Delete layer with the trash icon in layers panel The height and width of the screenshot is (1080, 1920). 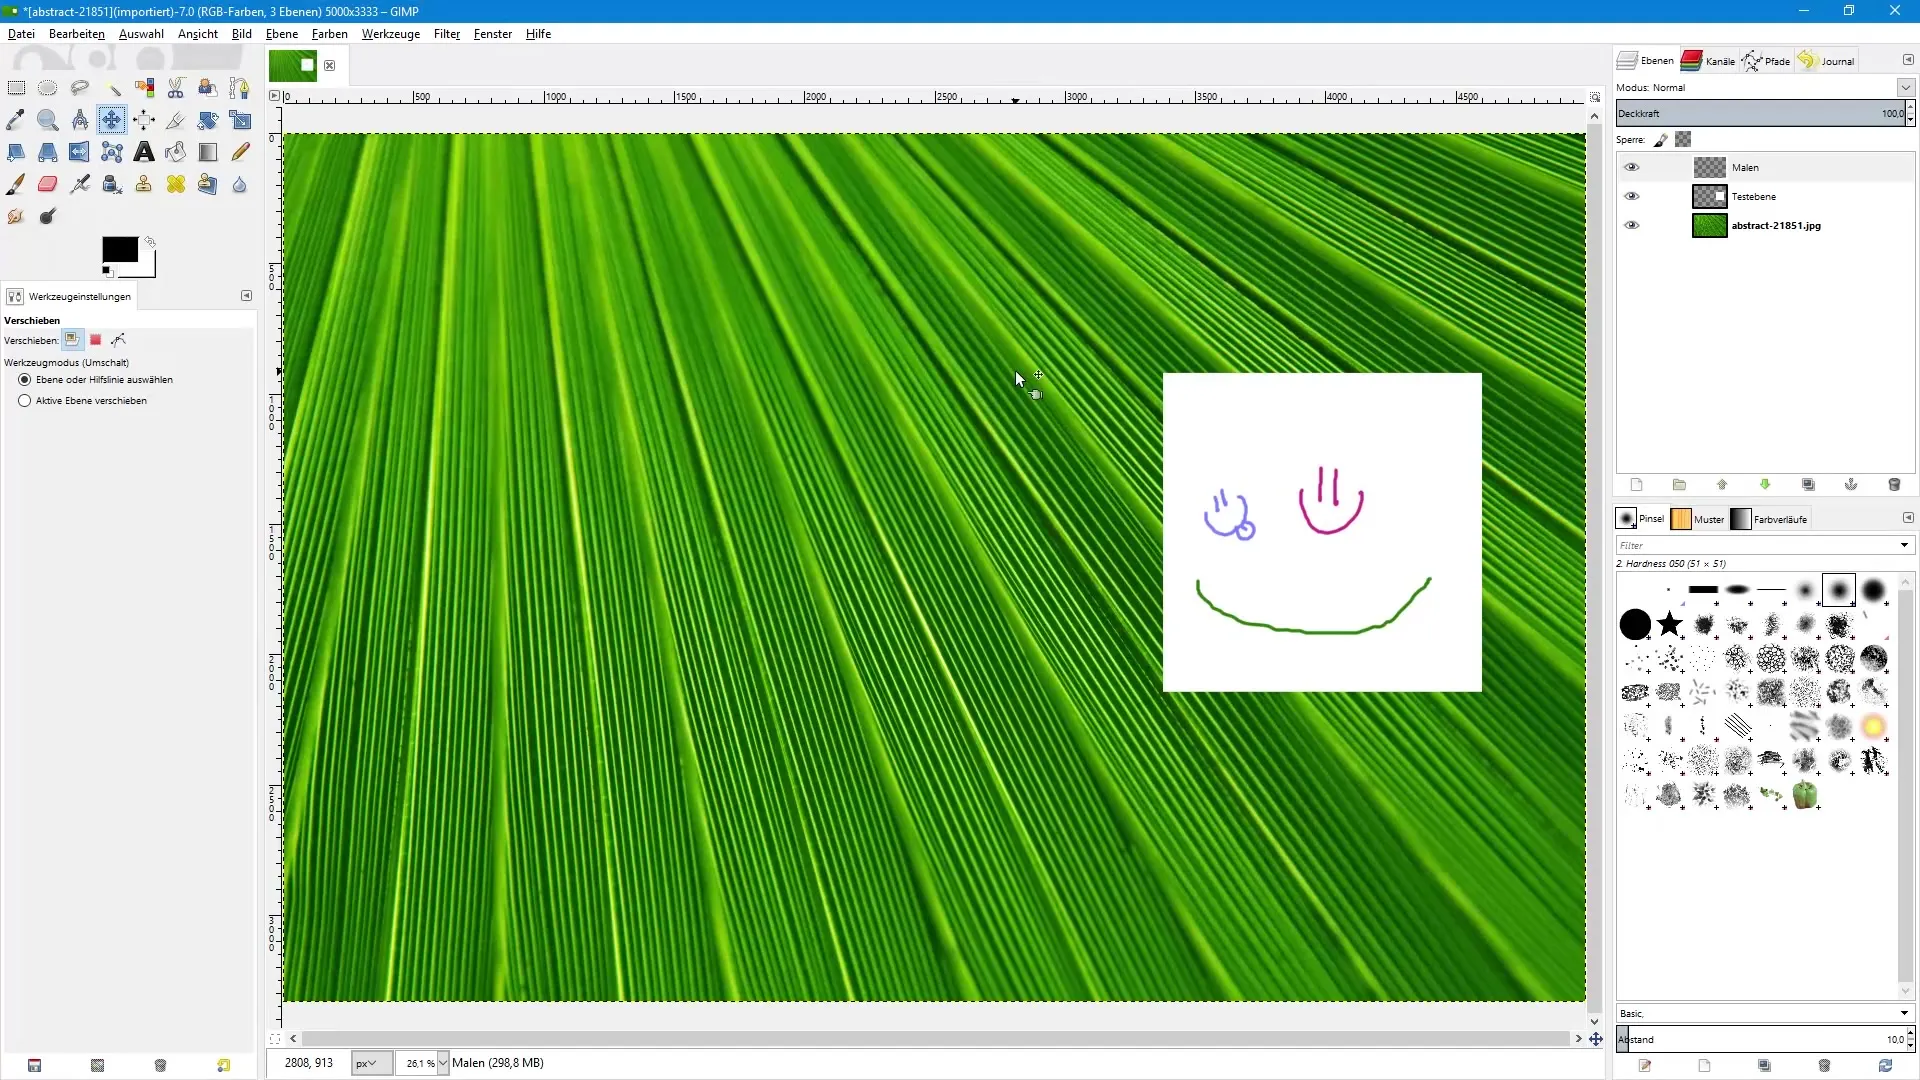pyautogui.click(x=1894, y=485)
